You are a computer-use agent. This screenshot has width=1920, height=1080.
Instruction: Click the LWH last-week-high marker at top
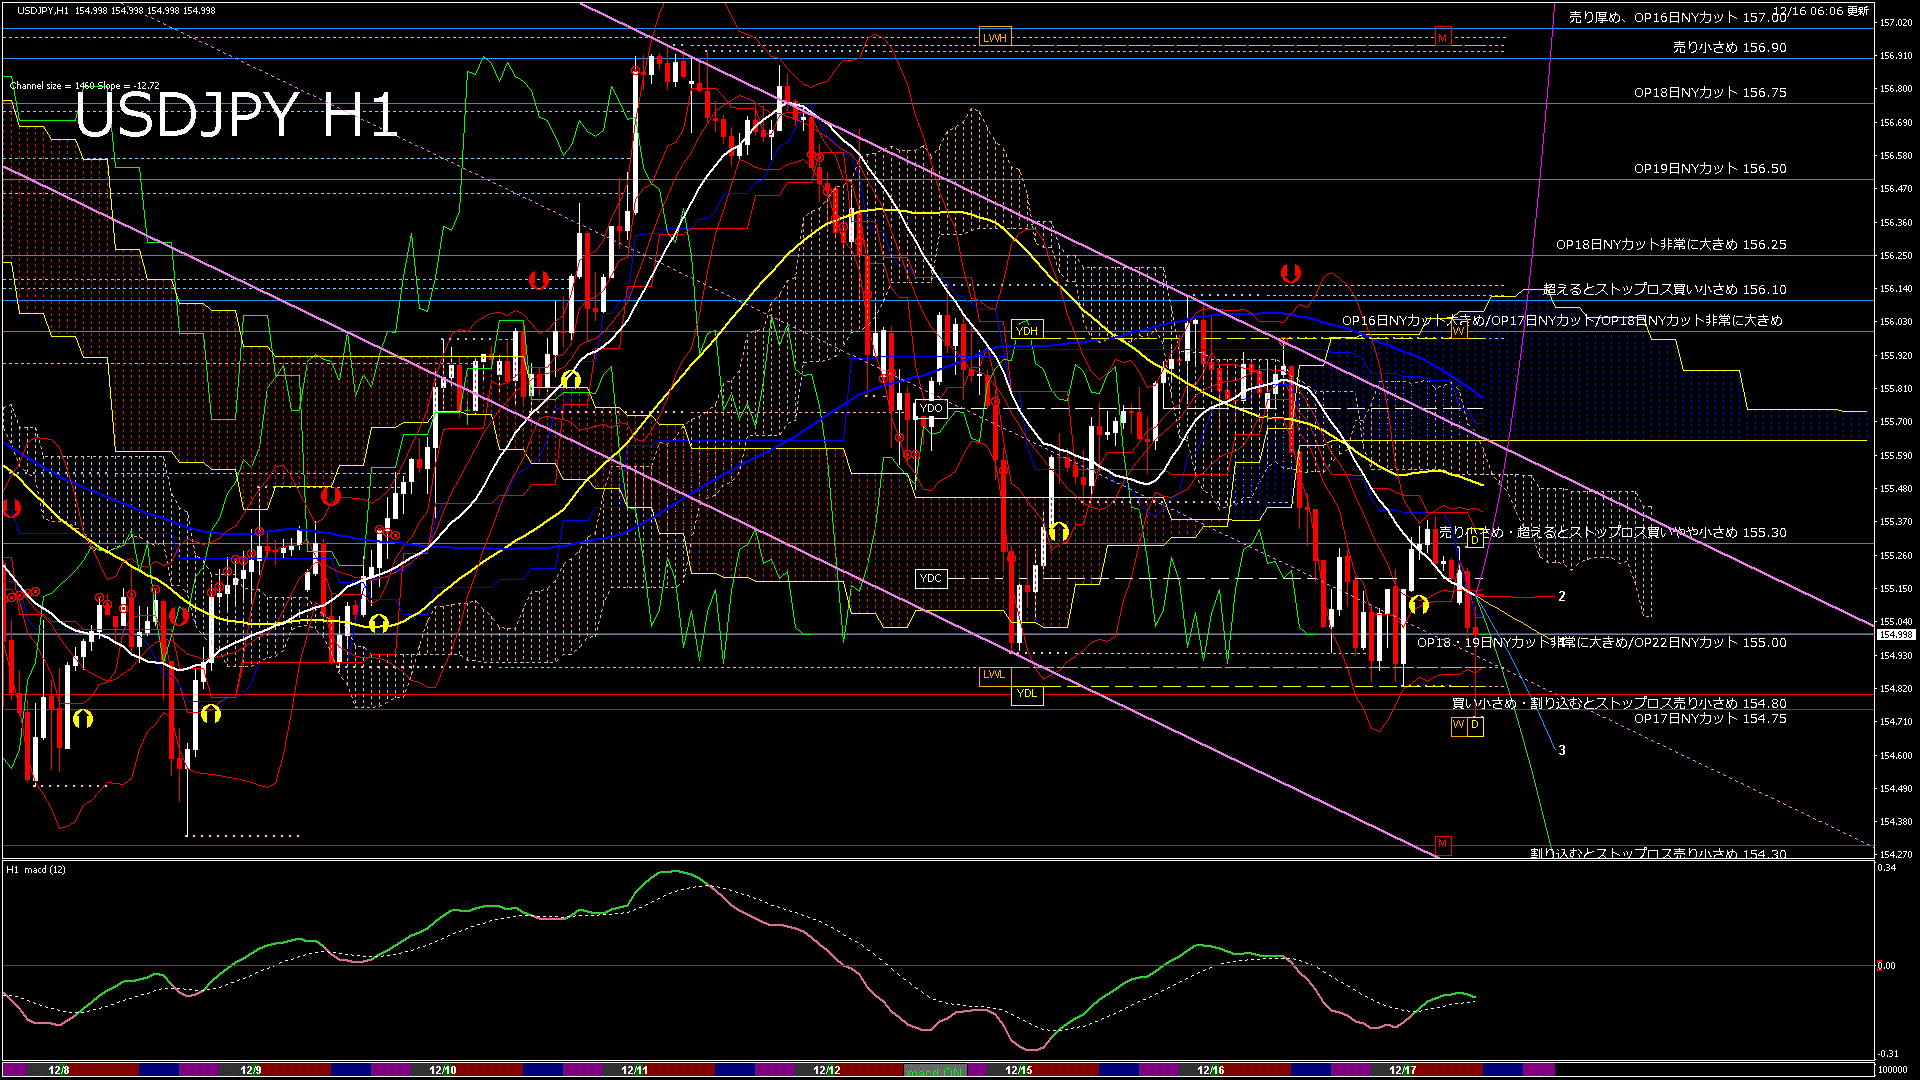tap(995, 36)
